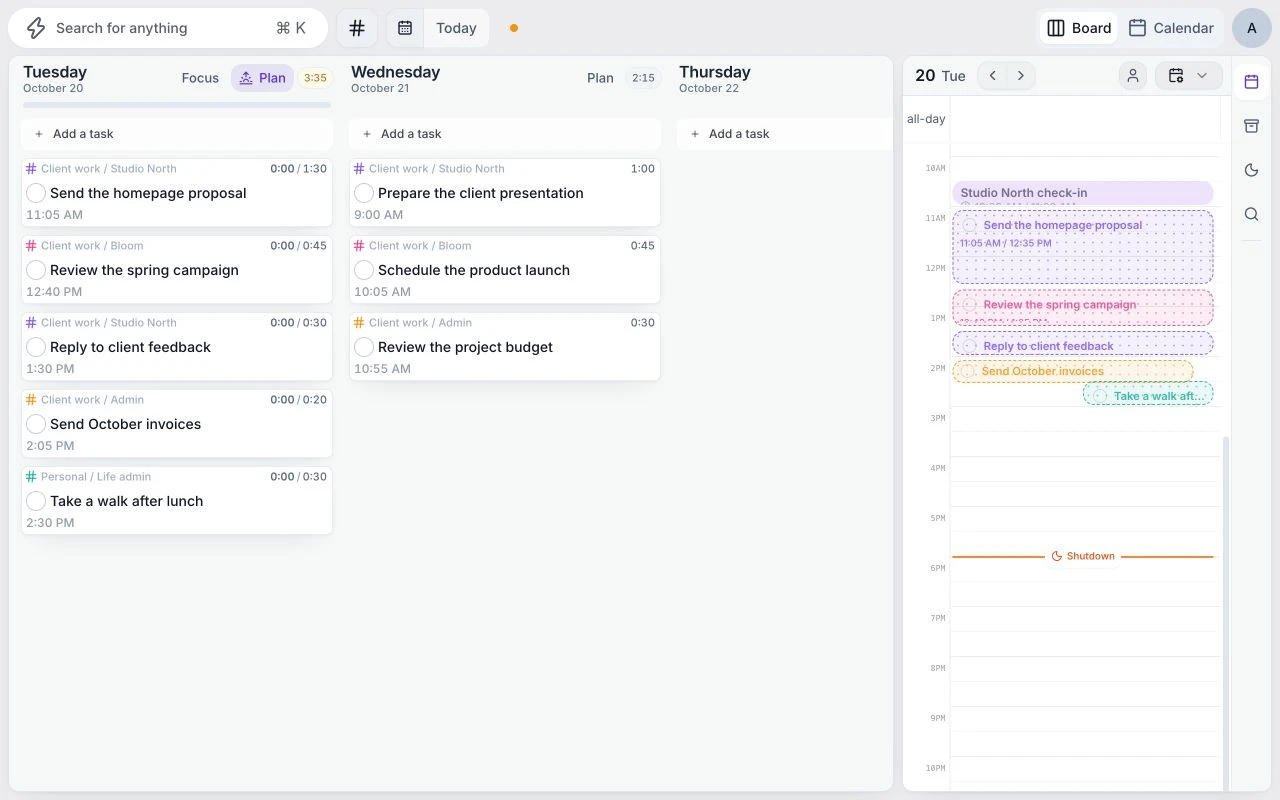The image size is (1280, 800).
Task: Add a task to Wednesday's column
Action: [x=505, y=134]
